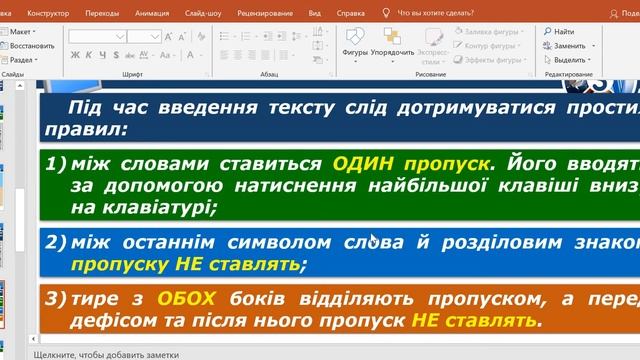The width and height of the screenshot is (640, 360).
Task: Click the Восстановить reset button
Action: [28, 46]
